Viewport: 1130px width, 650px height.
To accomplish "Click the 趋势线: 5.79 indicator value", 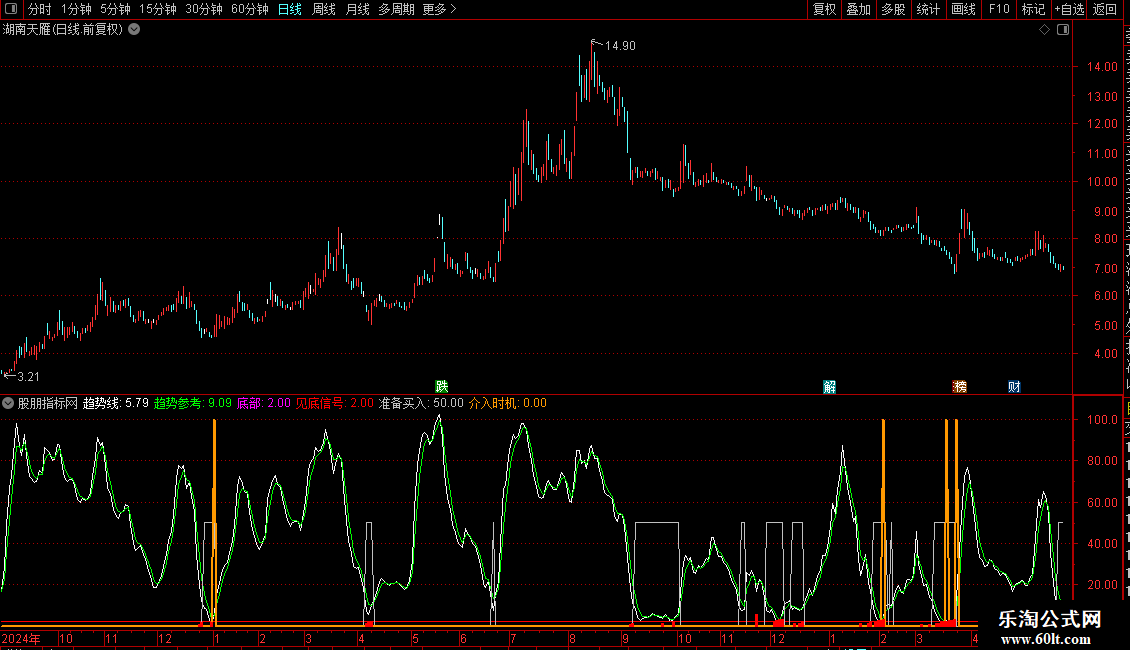I will tap(116, 404).
